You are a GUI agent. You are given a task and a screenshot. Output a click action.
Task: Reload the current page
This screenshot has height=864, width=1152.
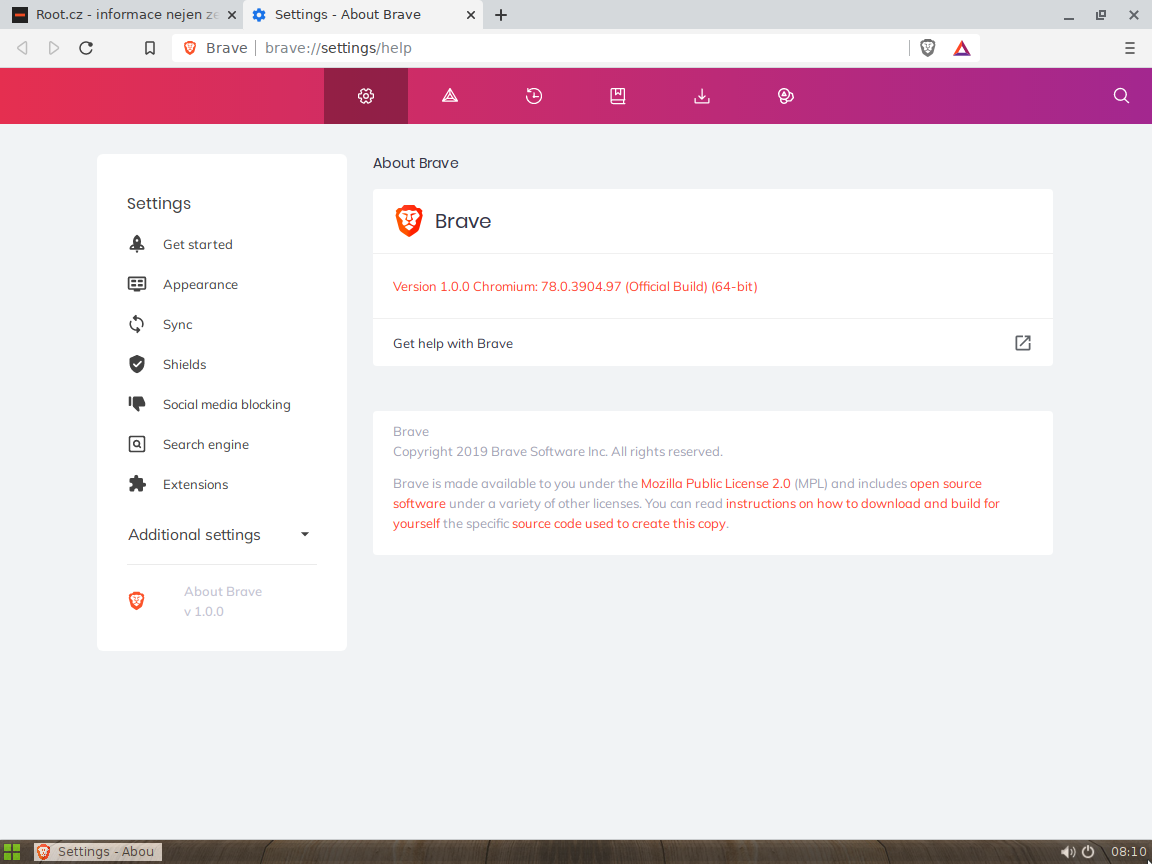point(86,47)
